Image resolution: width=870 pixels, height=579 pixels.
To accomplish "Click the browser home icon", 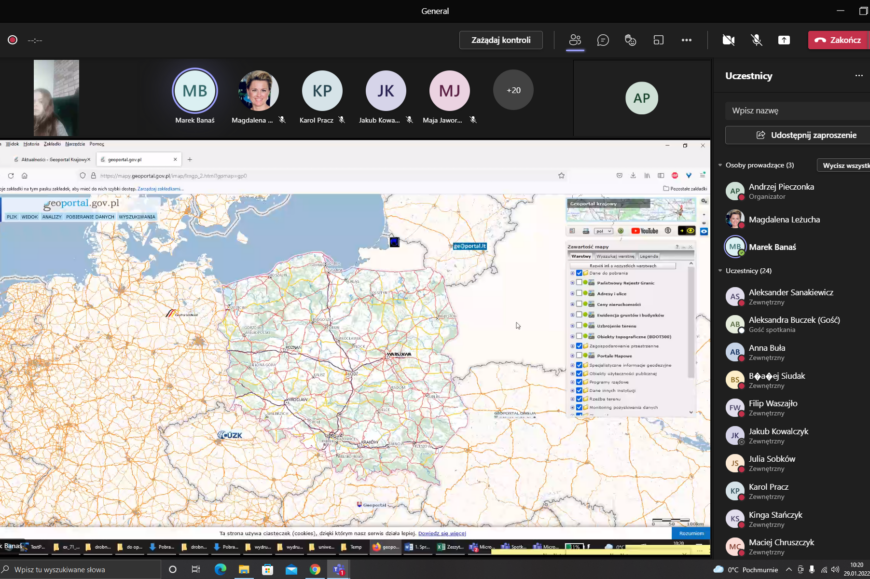I will click(24, 176).
